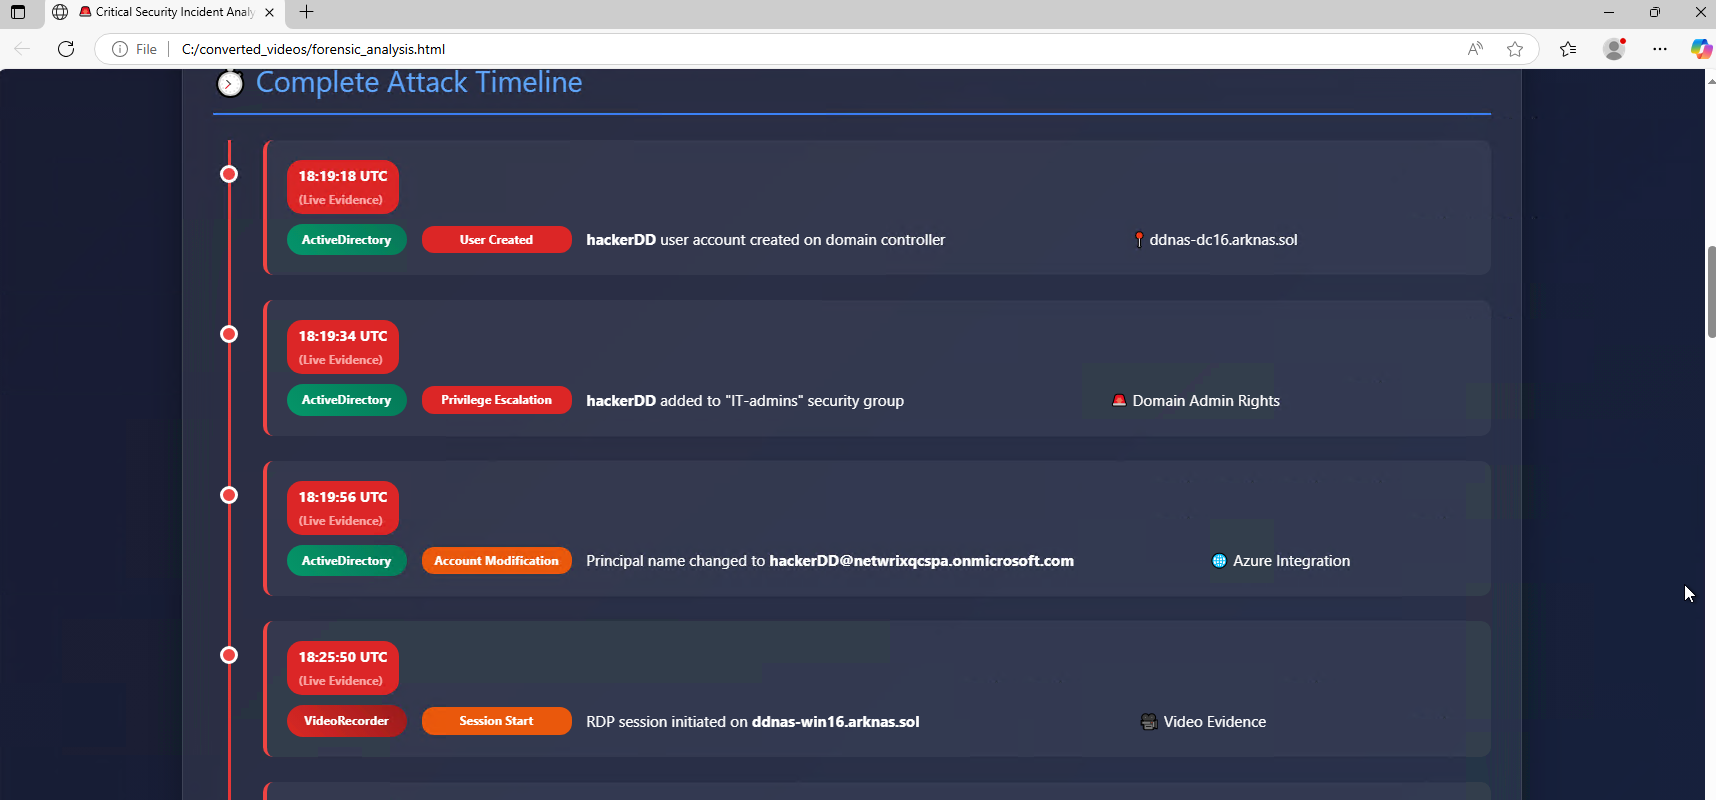
Task: Click the RDP session initiated description
Action: point(753,722)
